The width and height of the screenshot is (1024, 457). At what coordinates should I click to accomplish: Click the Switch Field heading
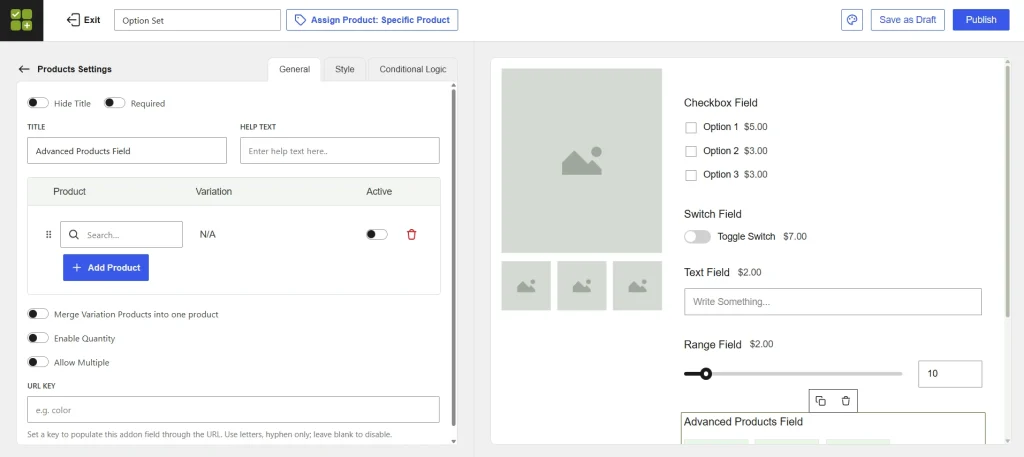[x=712, y=214]
